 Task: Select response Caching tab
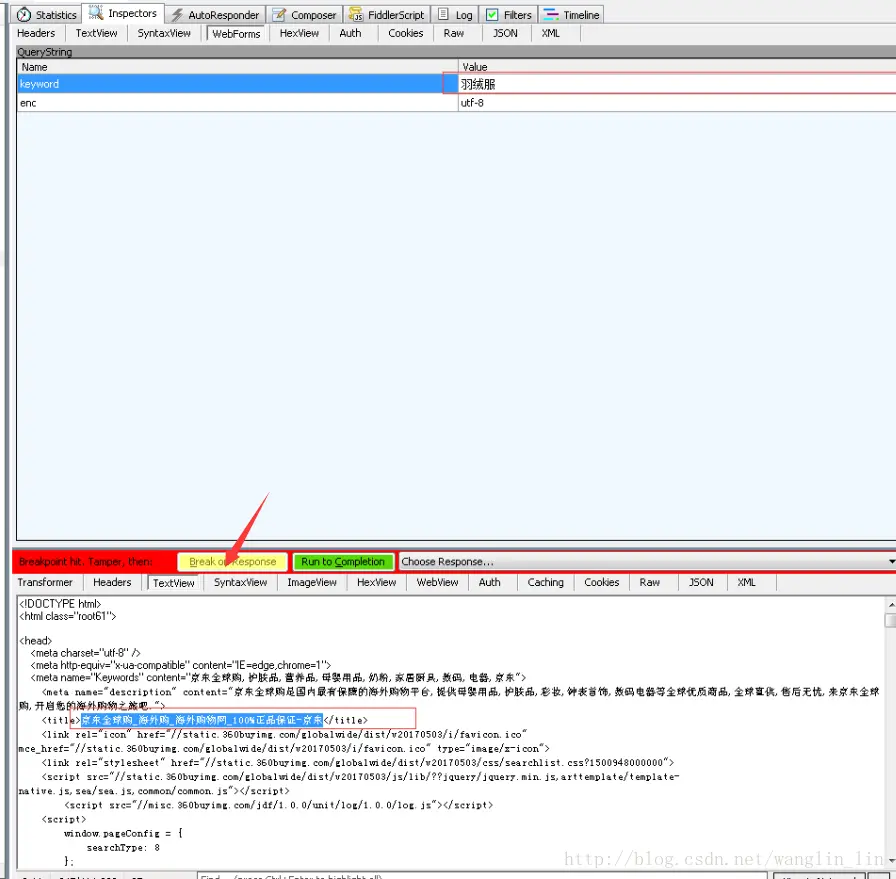pos(545,582)
